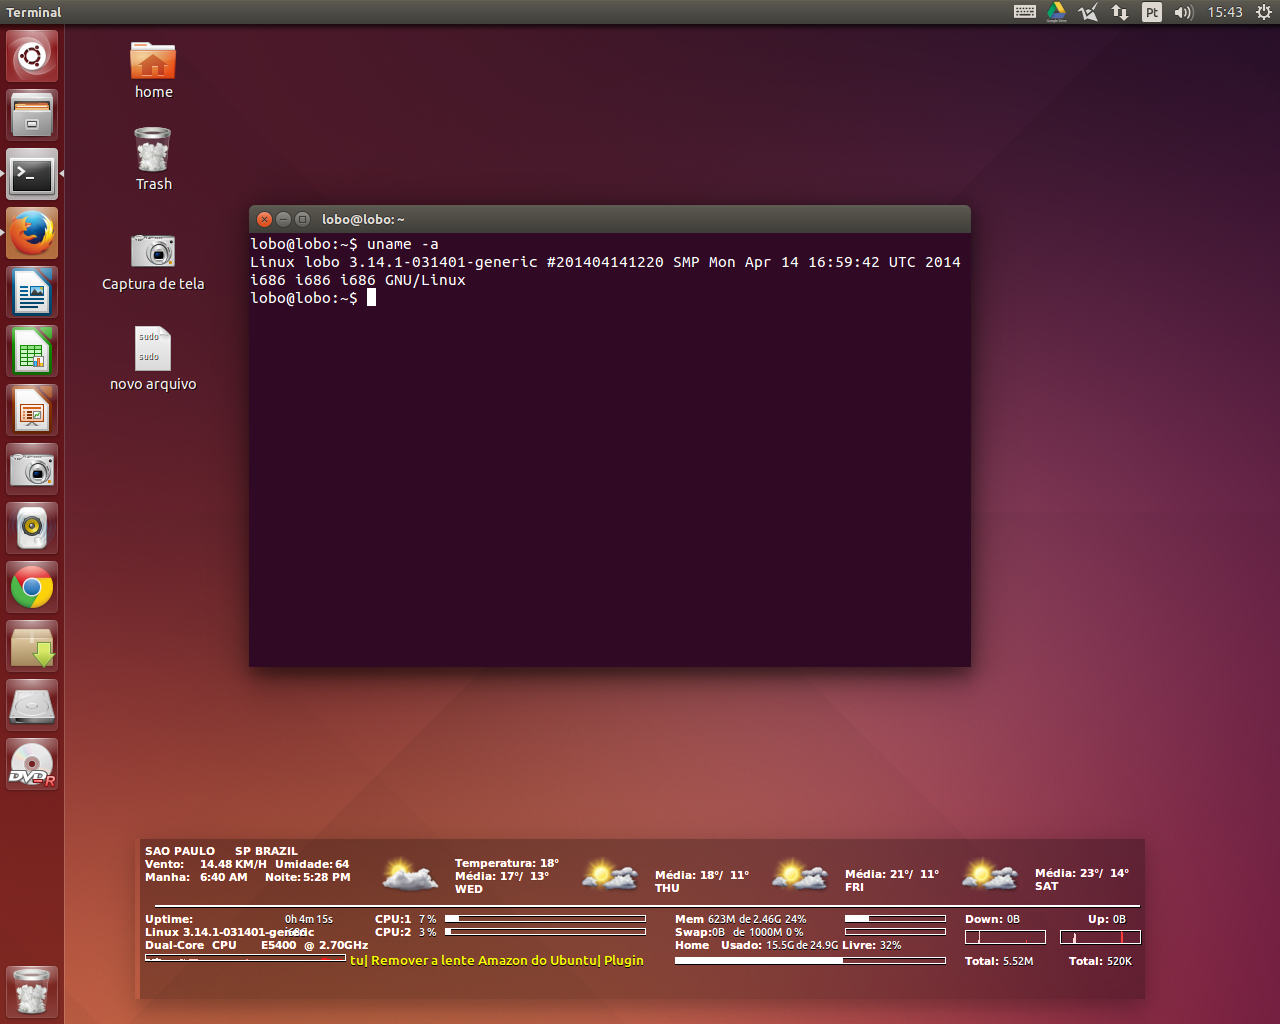
Task: Open LibreOffice Writer from the launcher
Action: pos(32,291)
